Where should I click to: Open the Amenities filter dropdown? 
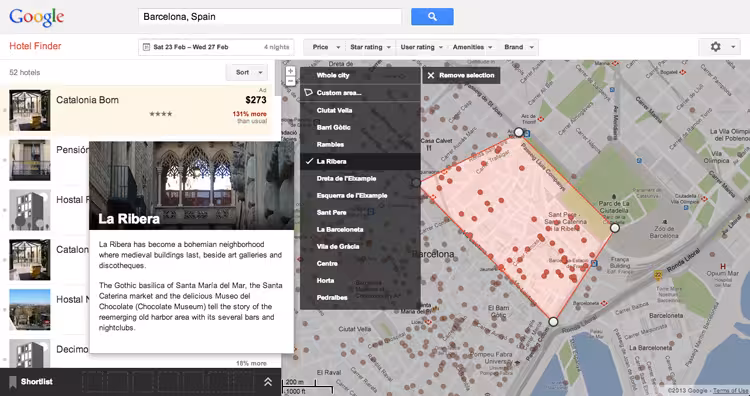(473, 47)
